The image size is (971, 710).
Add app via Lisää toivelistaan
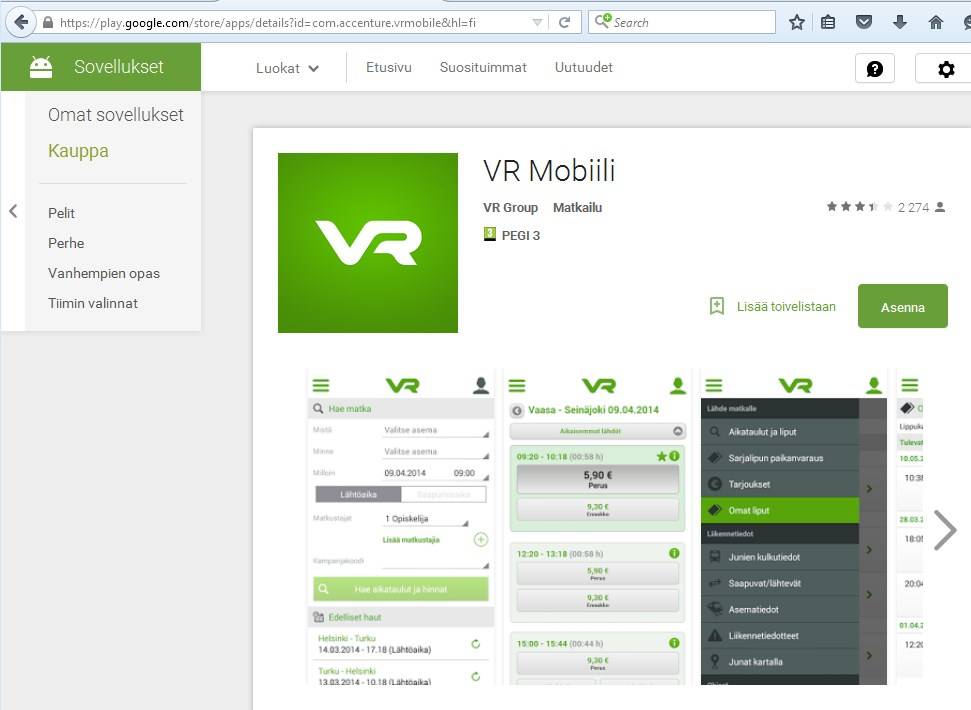(772, 307)
